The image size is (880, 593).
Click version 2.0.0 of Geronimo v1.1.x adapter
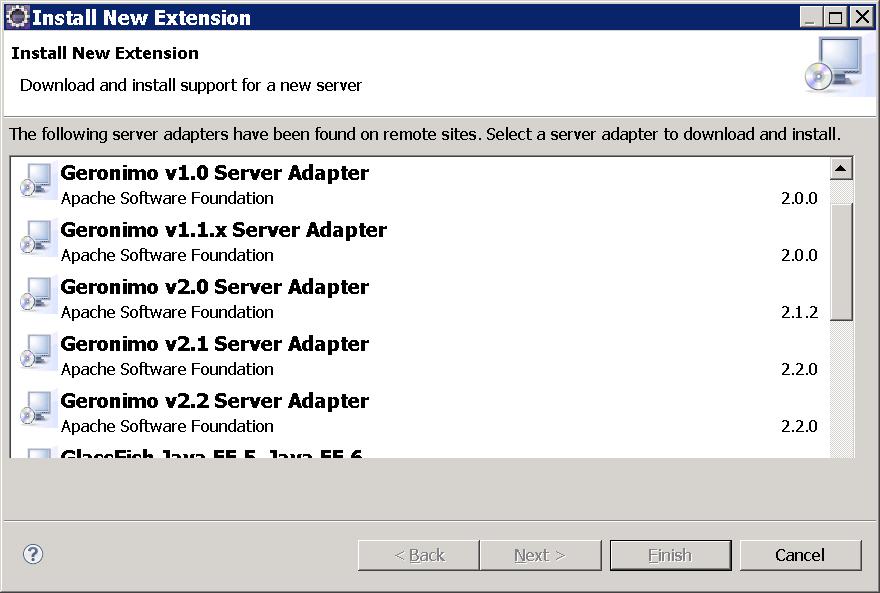(x=799, y=255)
